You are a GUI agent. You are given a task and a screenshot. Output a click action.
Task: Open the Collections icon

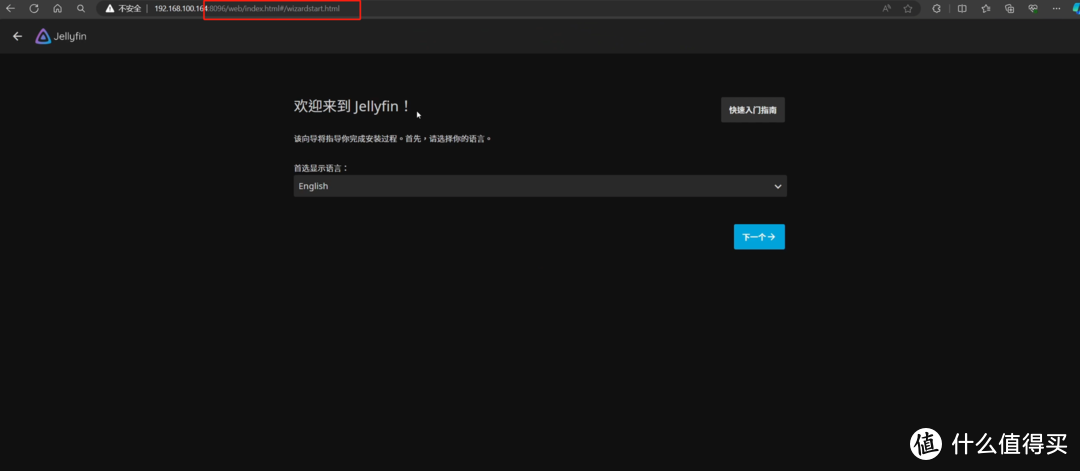(1009, 8)
